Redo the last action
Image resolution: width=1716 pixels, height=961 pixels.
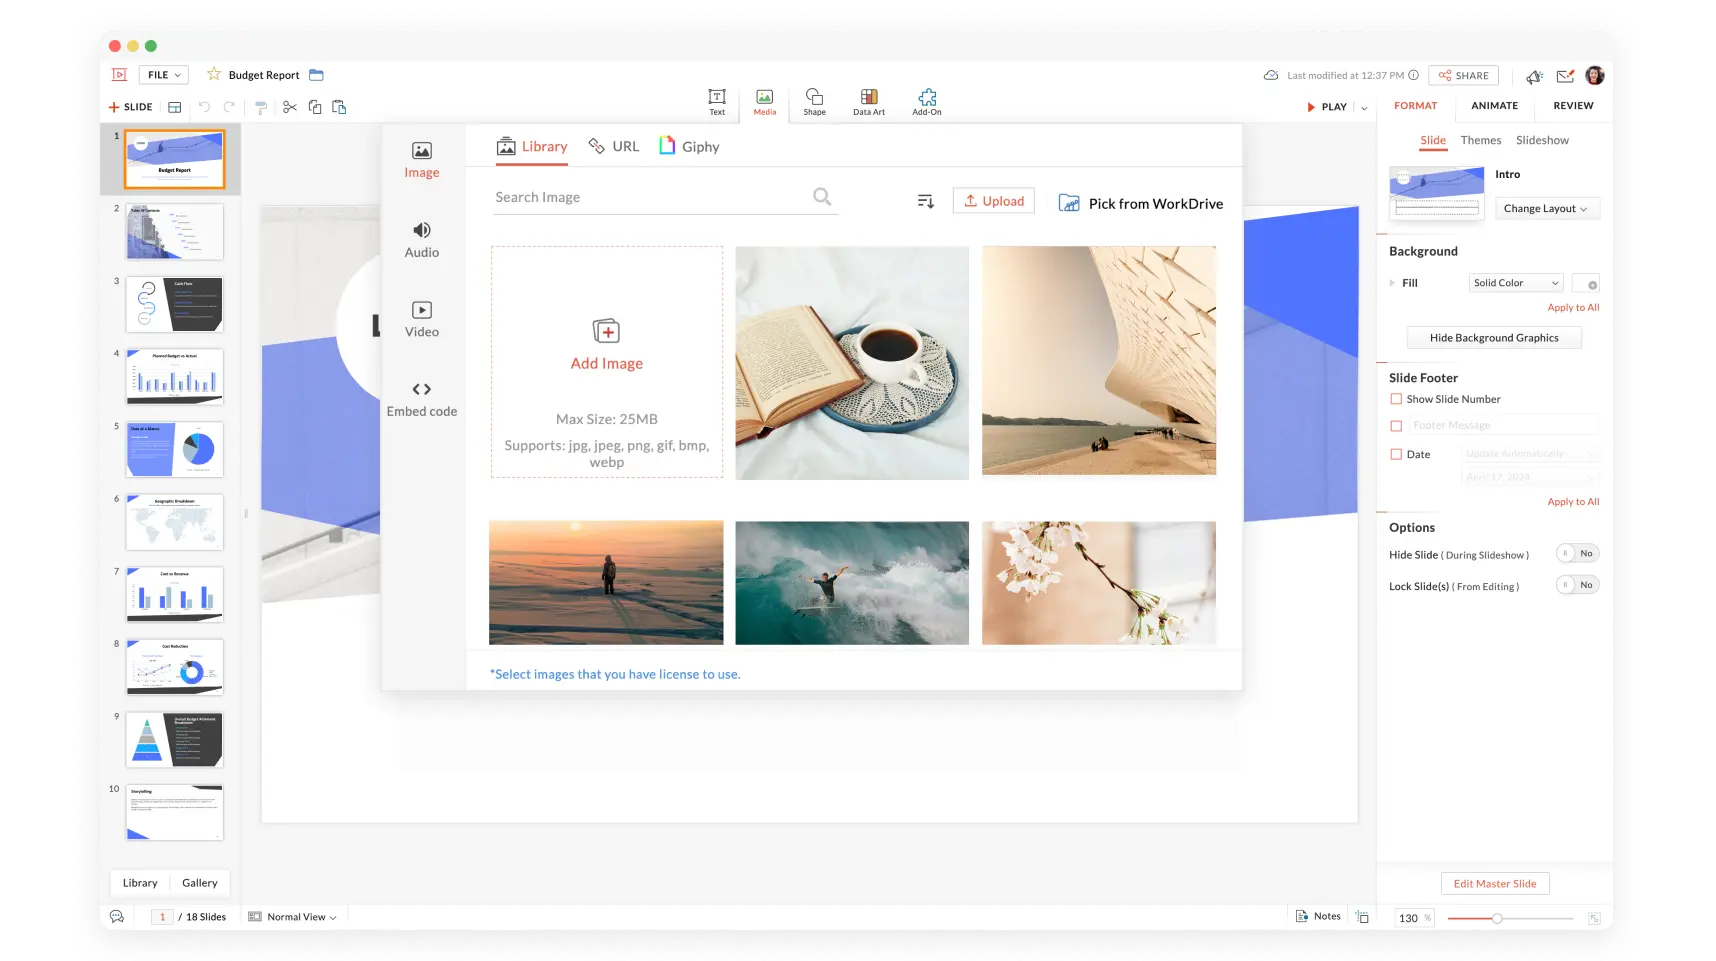(x=229, y=107)
